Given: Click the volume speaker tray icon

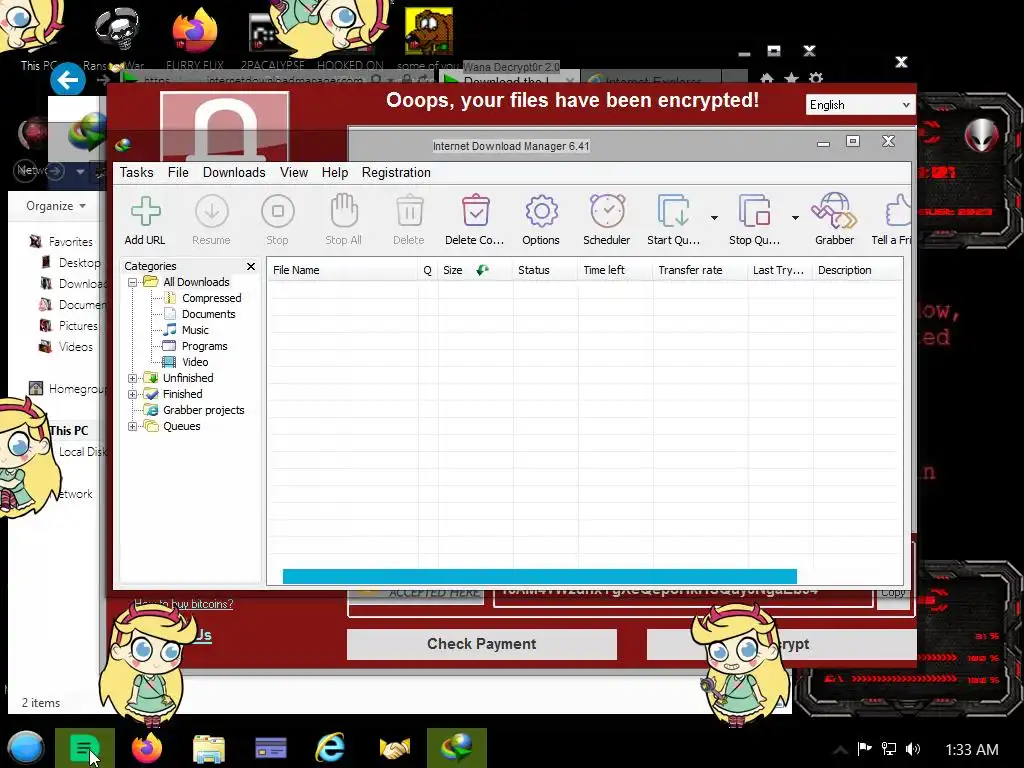Looking at the screenshot, I should click(x=913, y=749).
